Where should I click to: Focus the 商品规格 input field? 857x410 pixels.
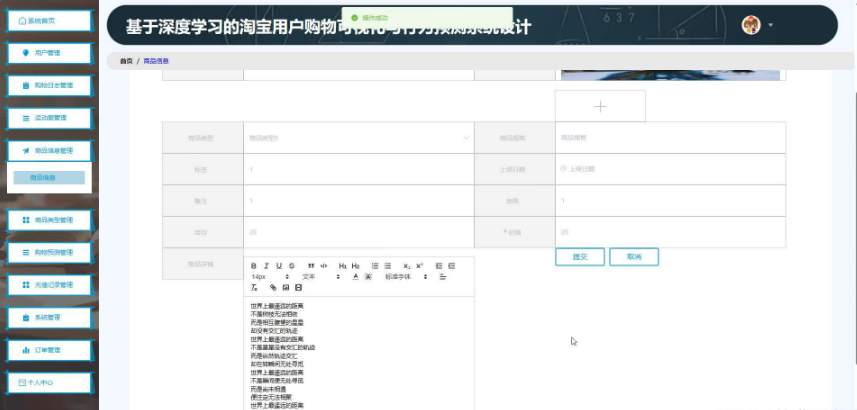coord(671,138)
